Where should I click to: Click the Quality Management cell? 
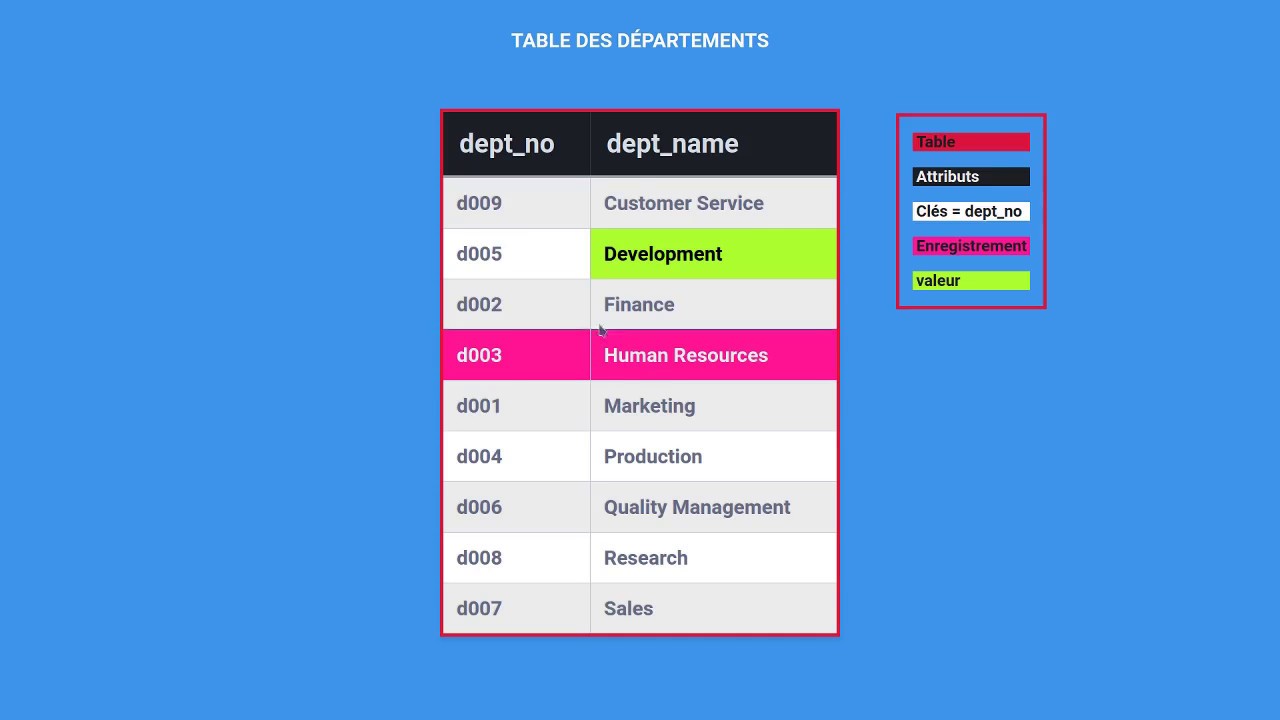713,507
